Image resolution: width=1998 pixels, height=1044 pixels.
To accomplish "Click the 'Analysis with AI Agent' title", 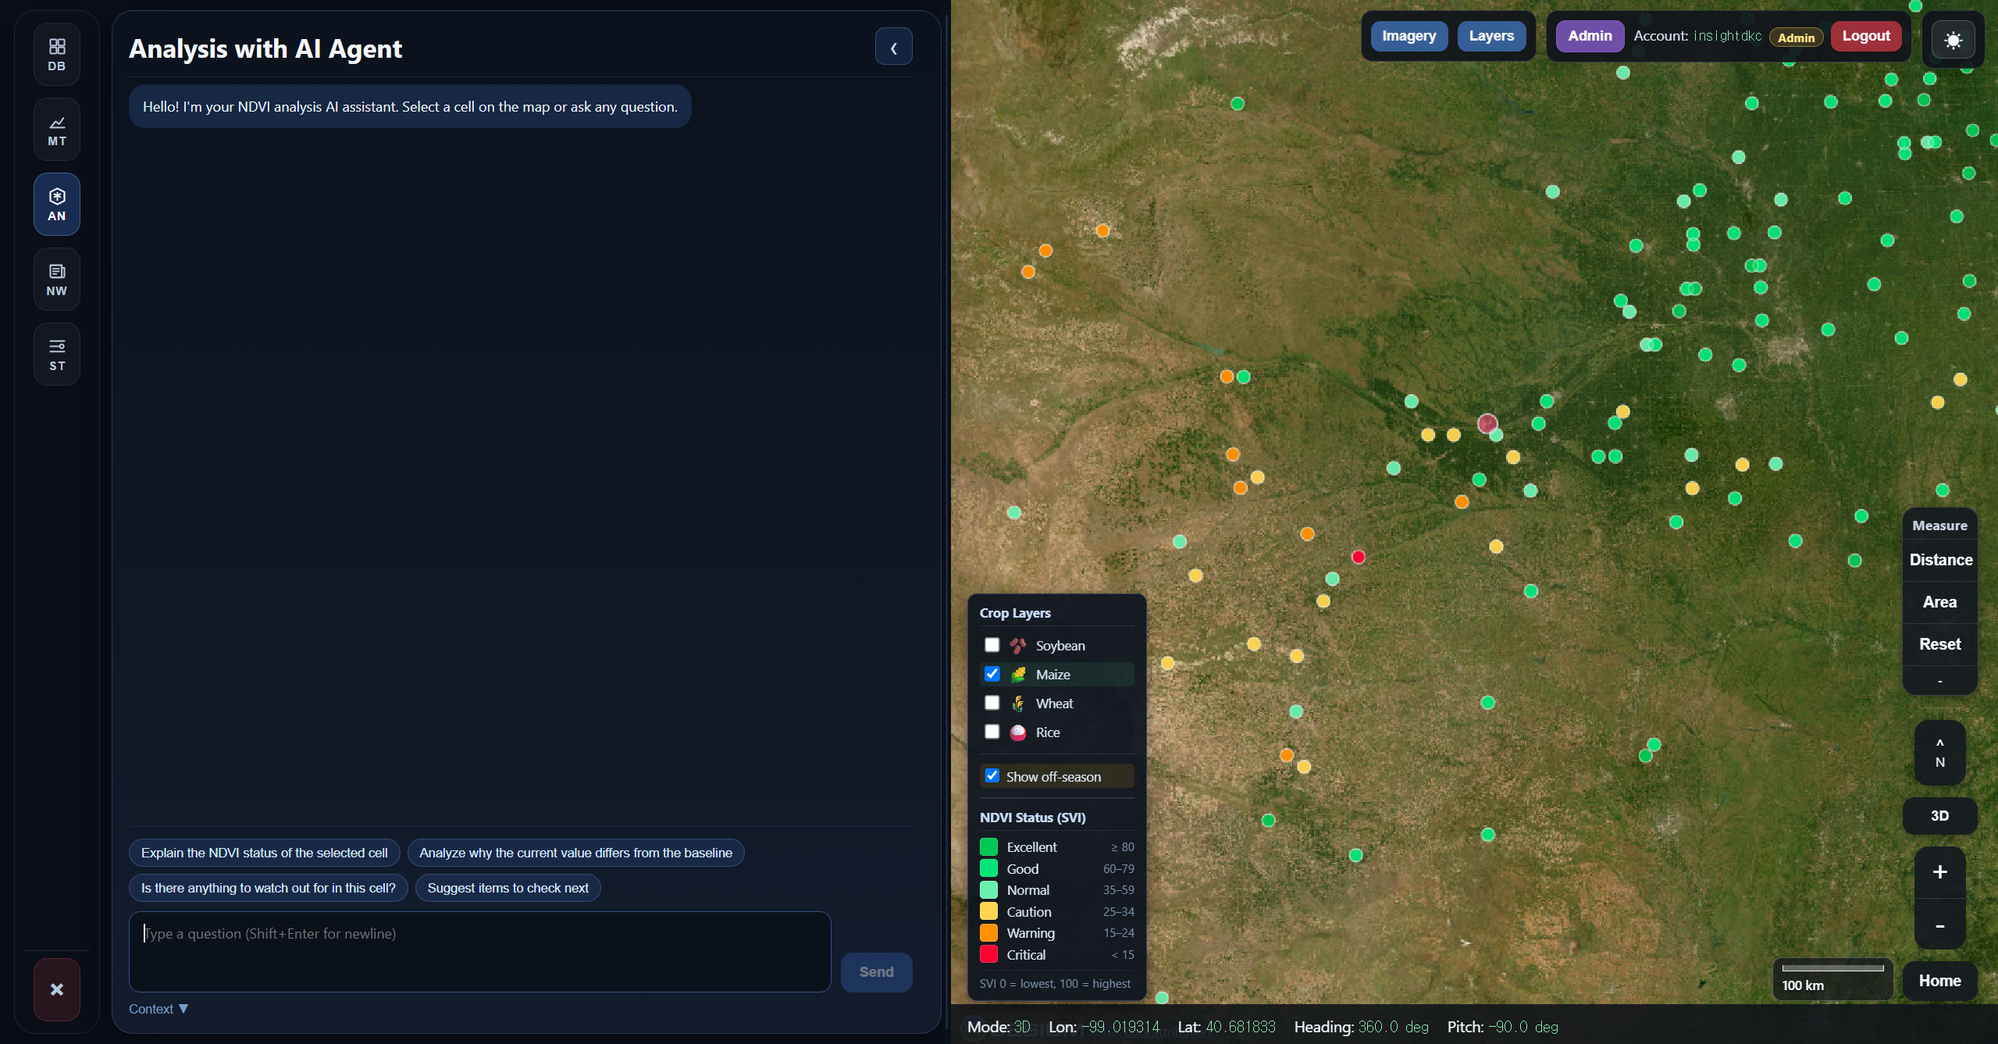I will (265, 49).
